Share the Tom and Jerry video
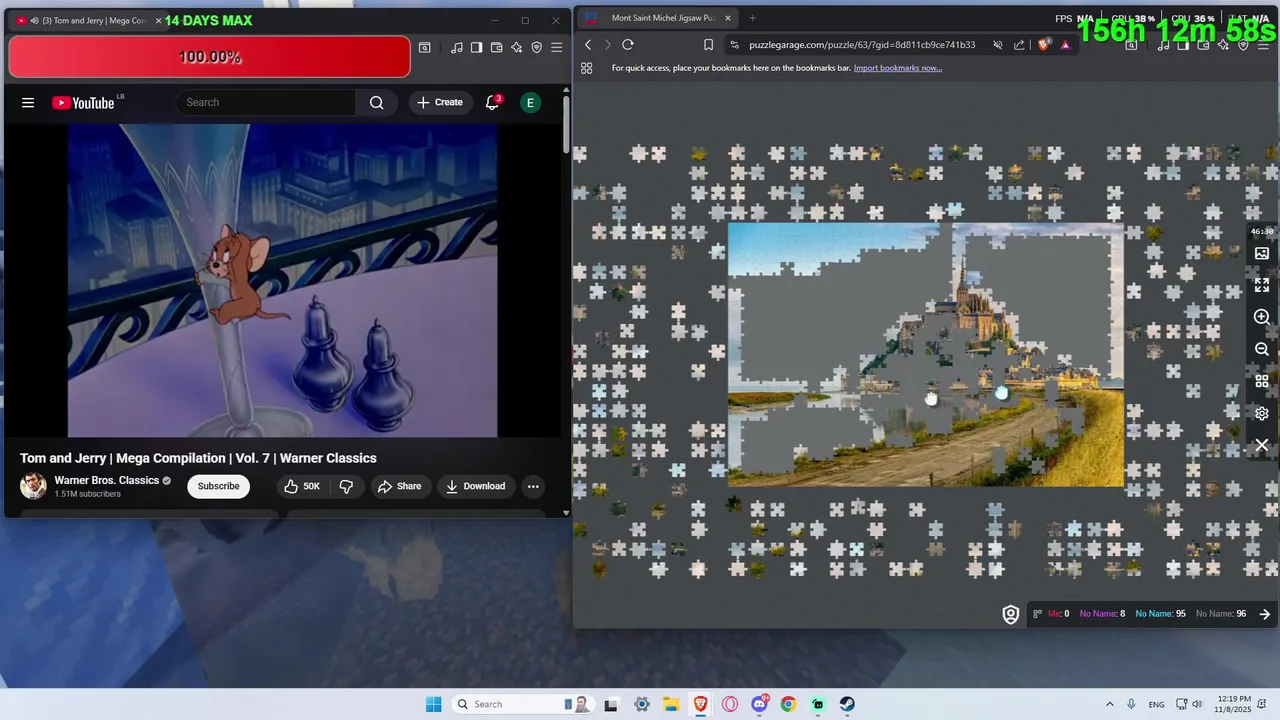The width and height of the screenshot is (1280, 720). (x=399, y=486)
